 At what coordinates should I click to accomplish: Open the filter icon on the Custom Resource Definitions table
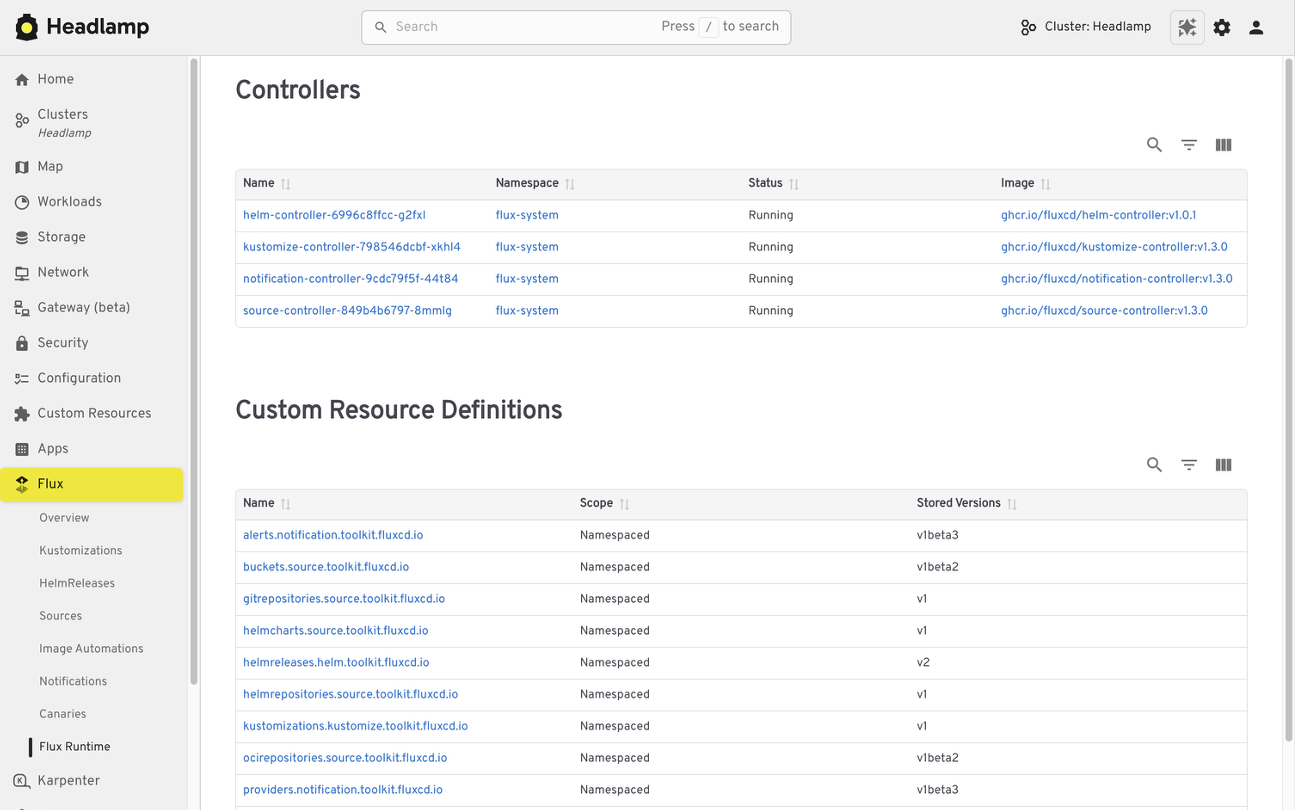click(1188, 464)
